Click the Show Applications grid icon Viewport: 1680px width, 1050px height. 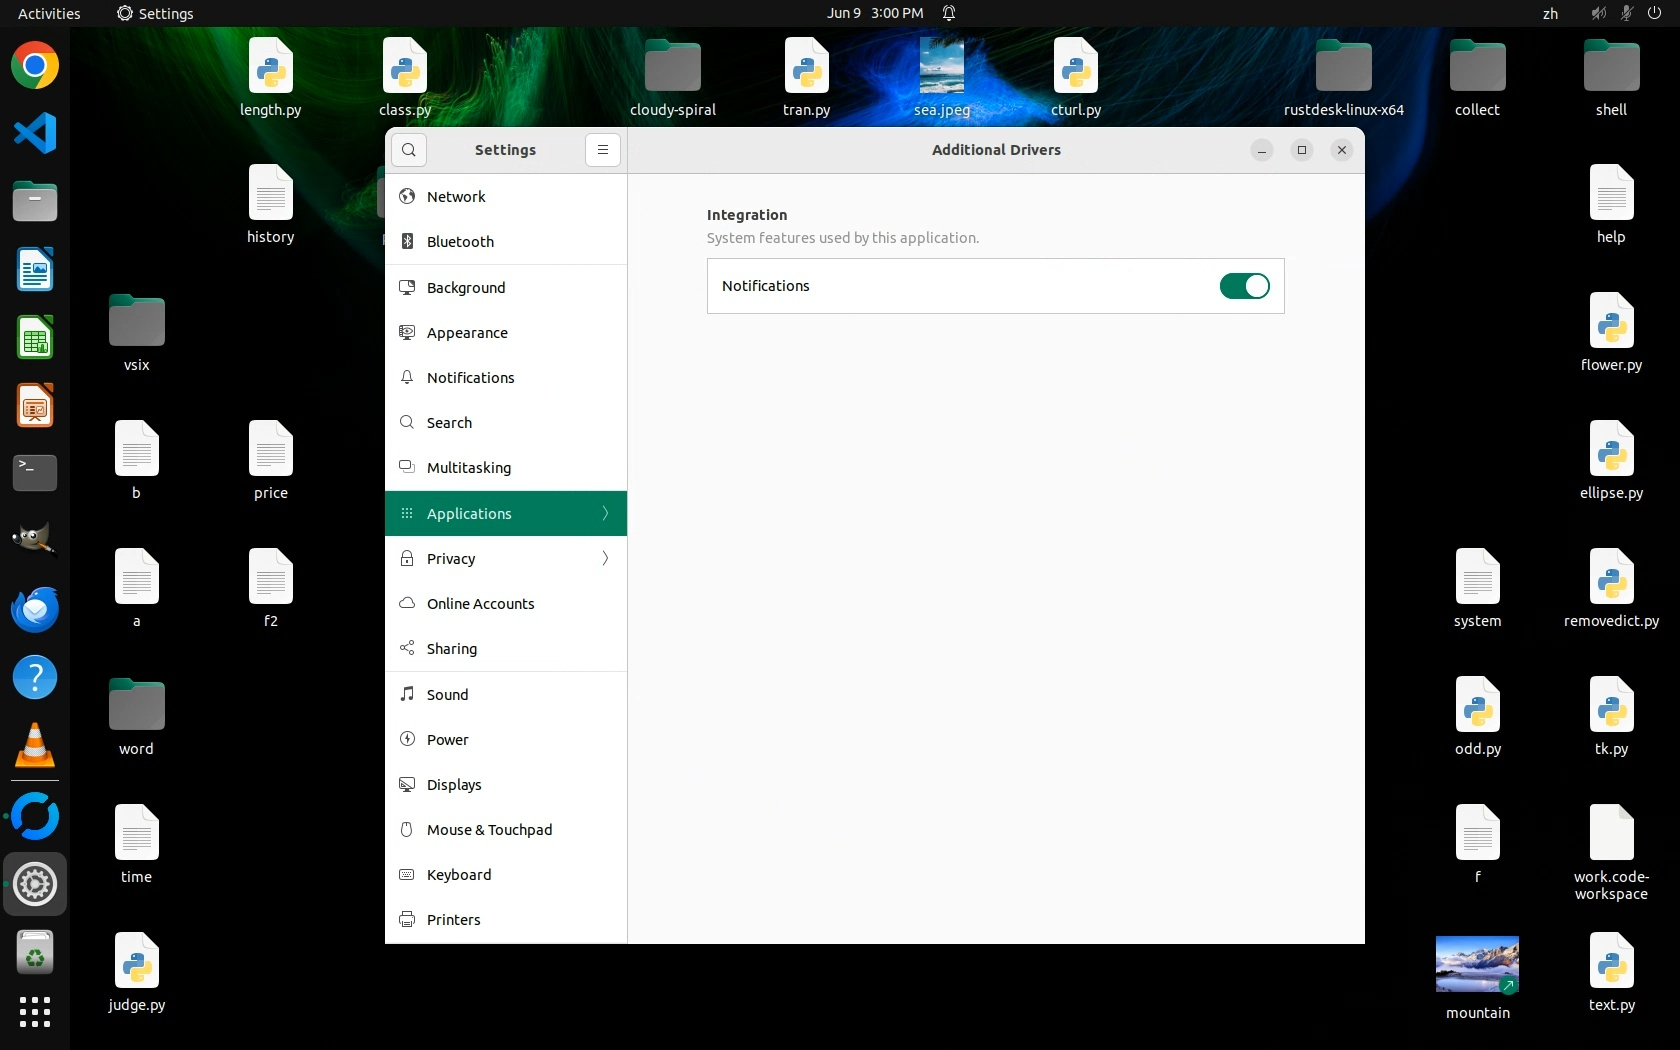(35, 1012)
